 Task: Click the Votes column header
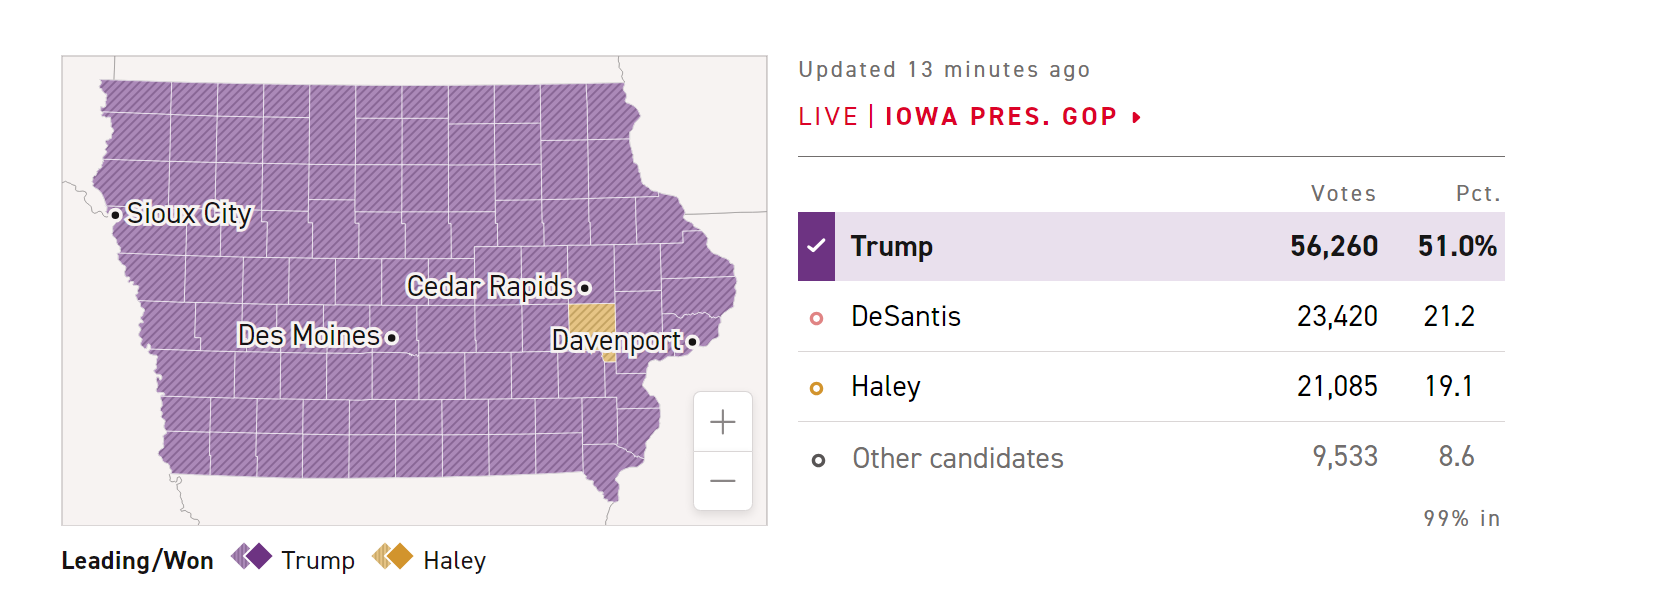(1343, 194)
